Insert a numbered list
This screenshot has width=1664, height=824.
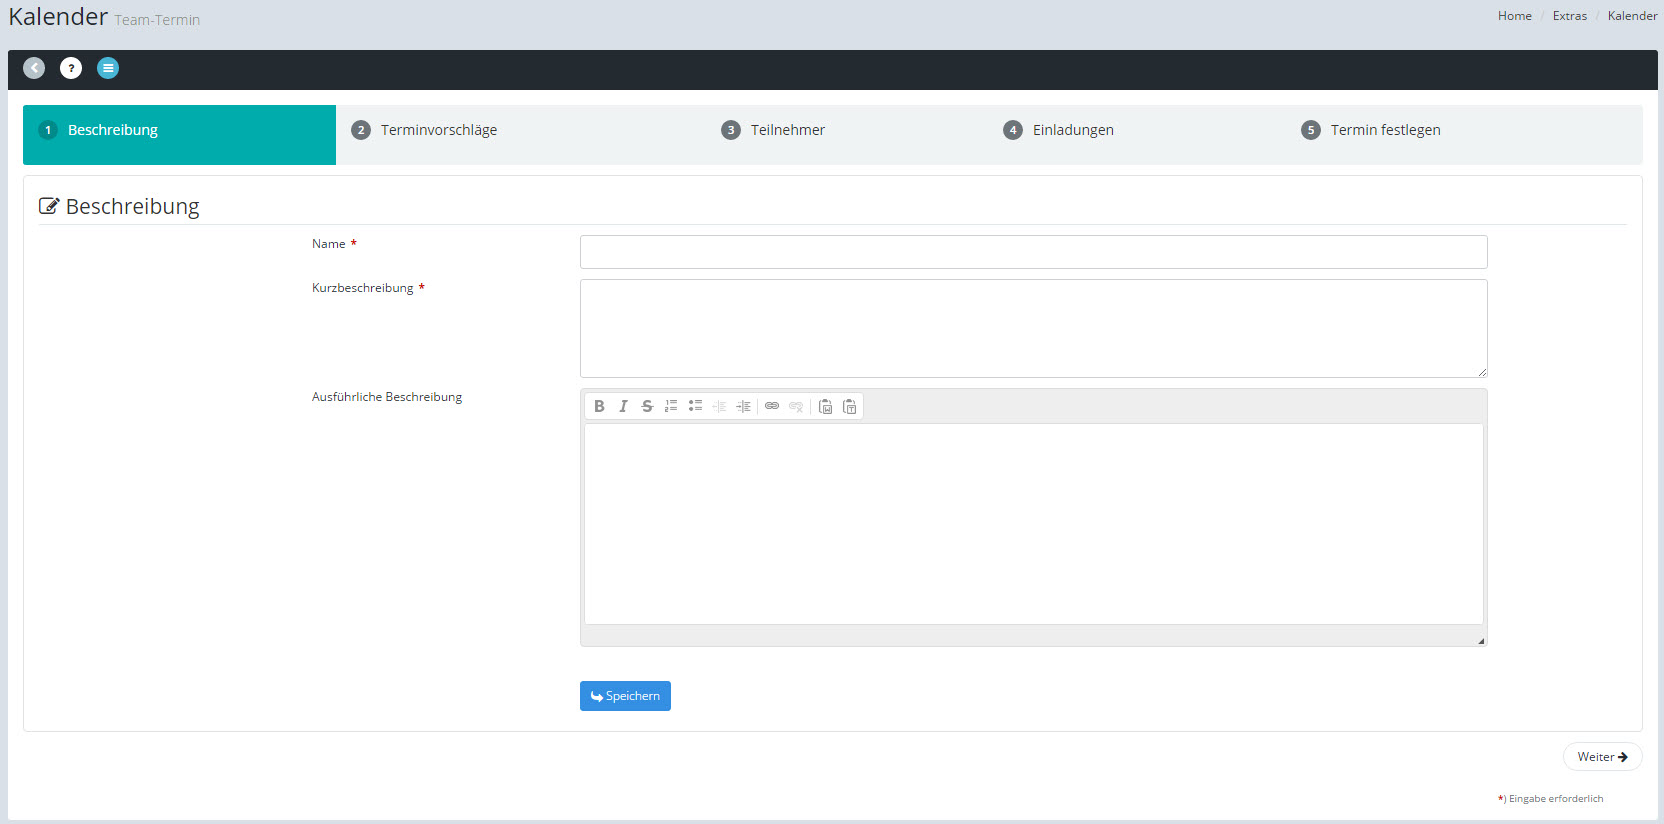point(671,406)
